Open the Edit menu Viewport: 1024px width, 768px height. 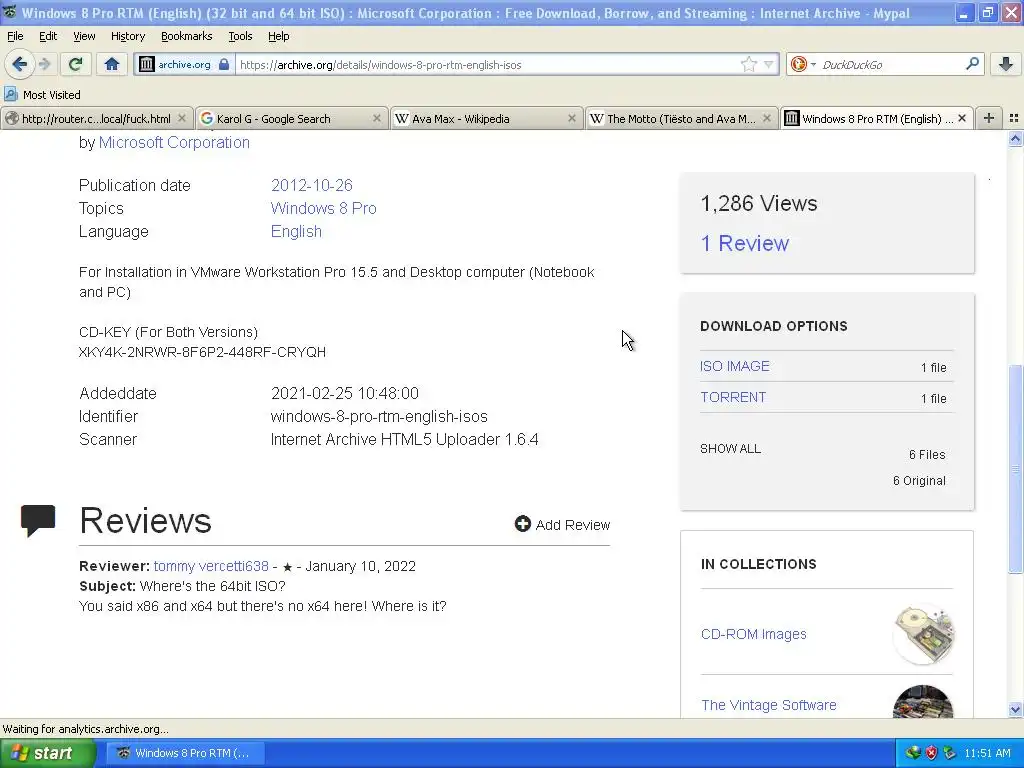click(48, 36)
